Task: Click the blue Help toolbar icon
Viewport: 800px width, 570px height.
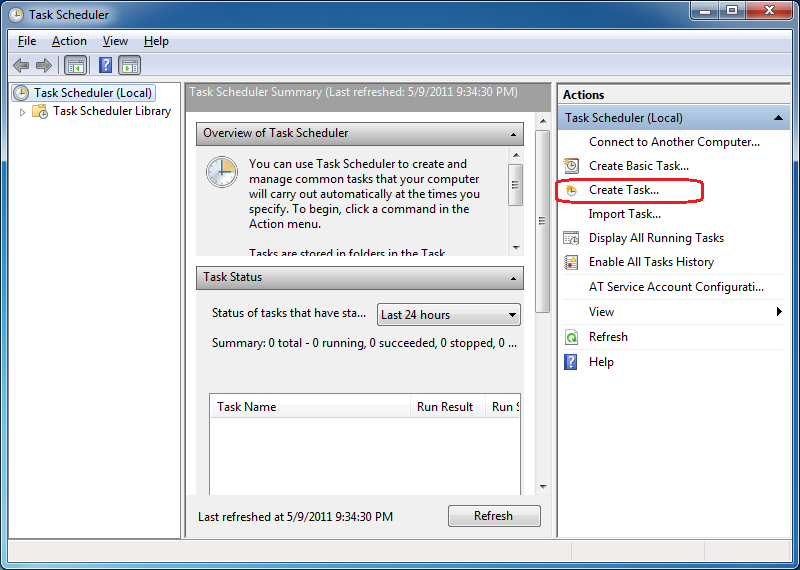Action: [104, 66]
